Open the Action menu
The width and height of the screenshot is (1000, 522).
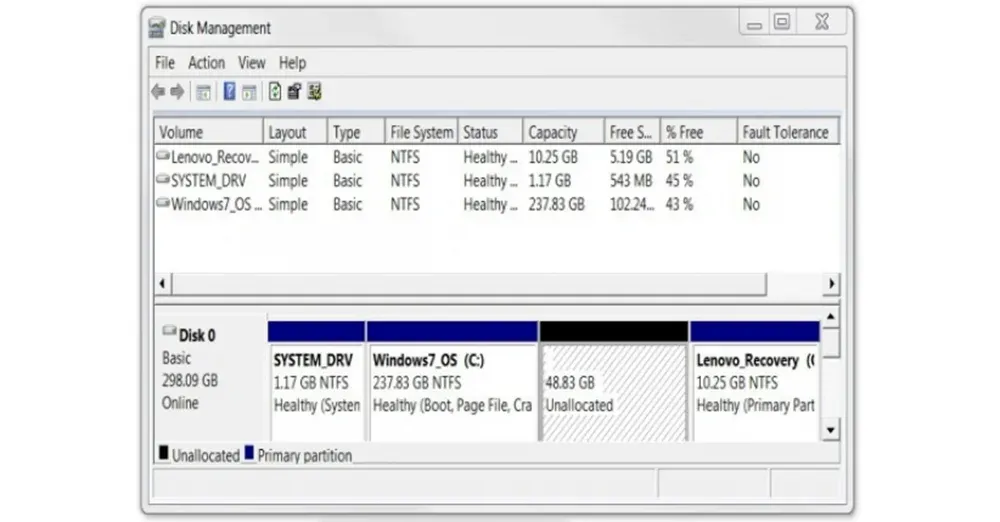coord(207,63)
